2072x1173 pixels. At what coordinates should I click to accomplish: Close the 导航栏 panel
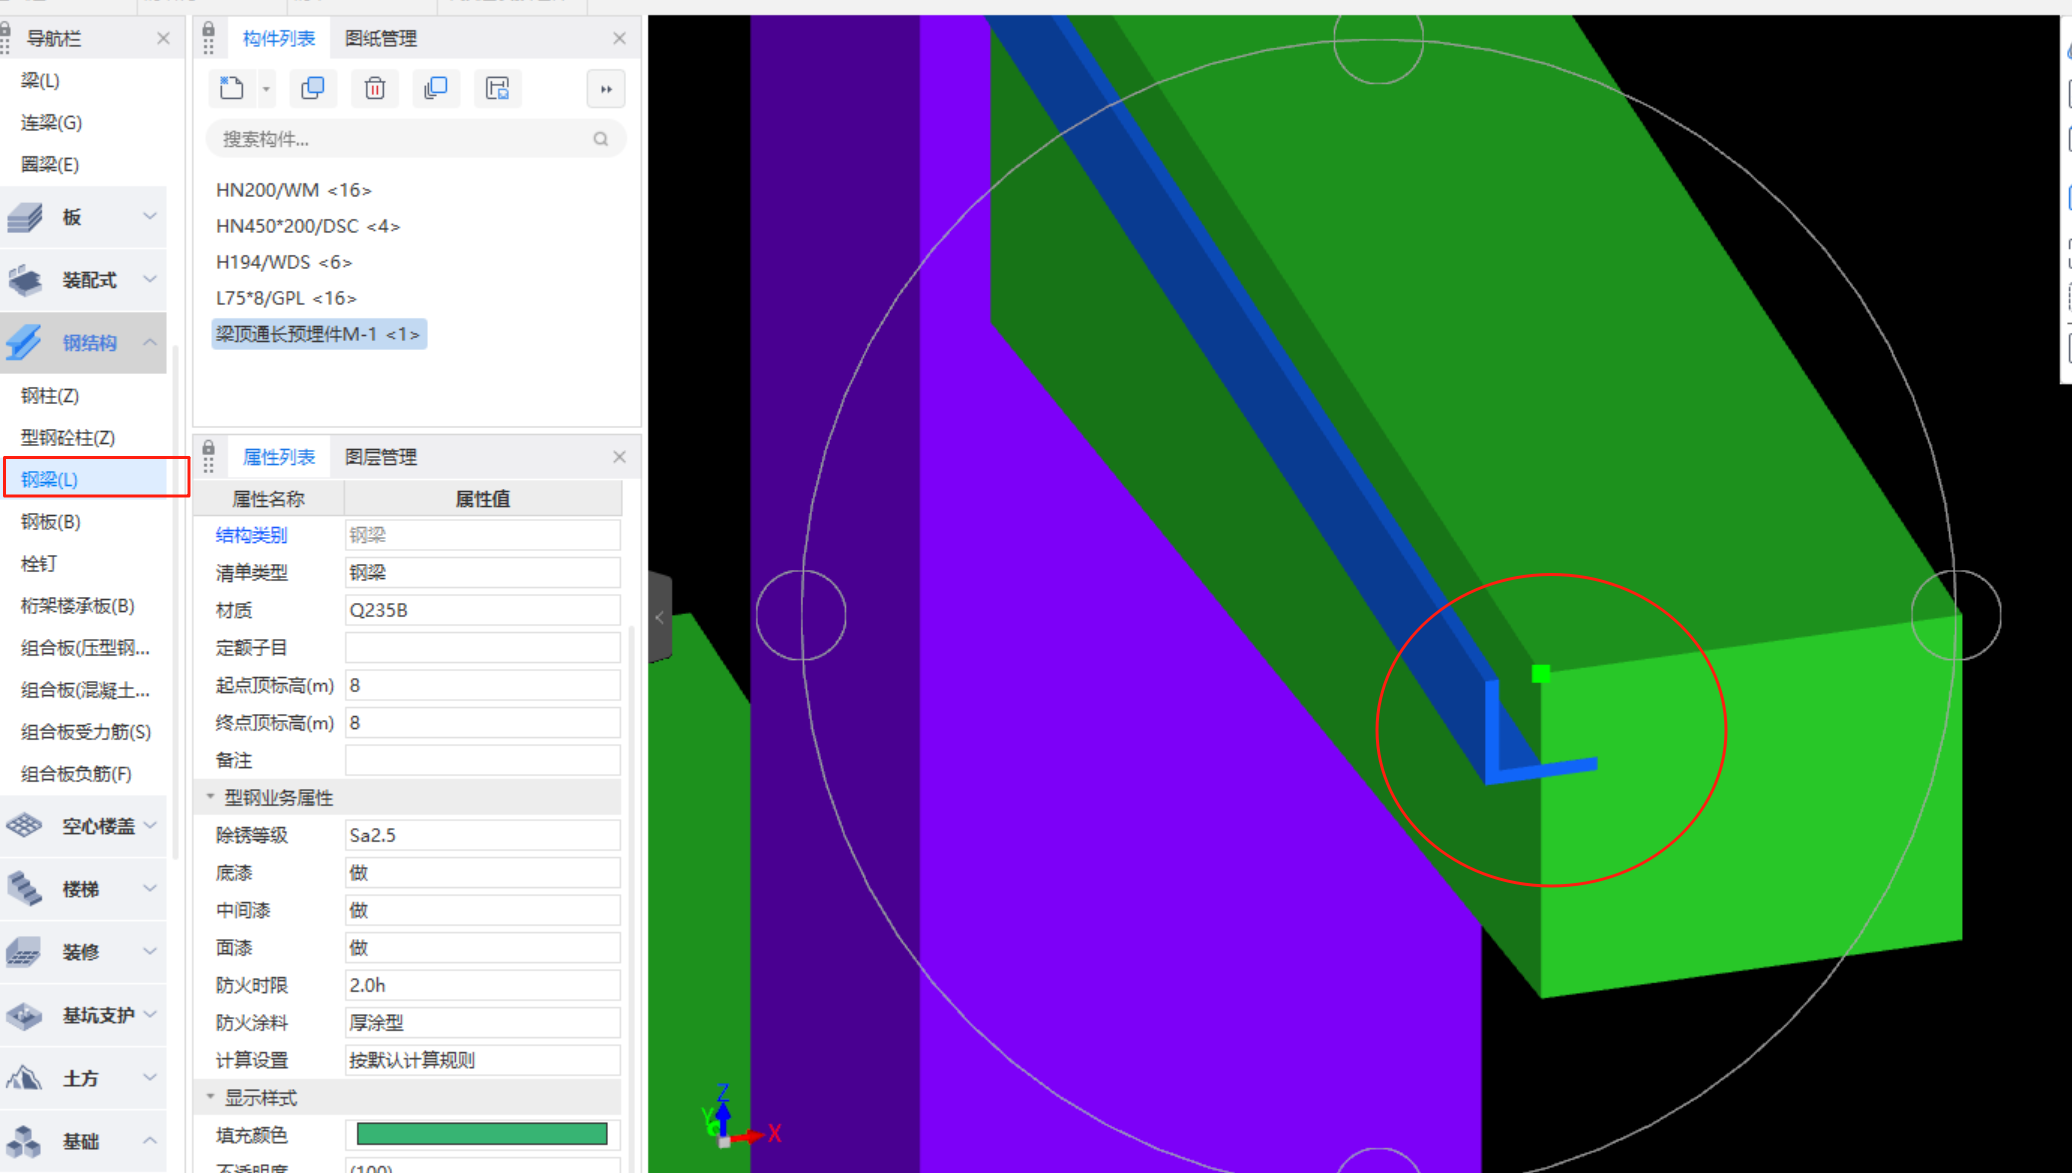click(163, 38)
